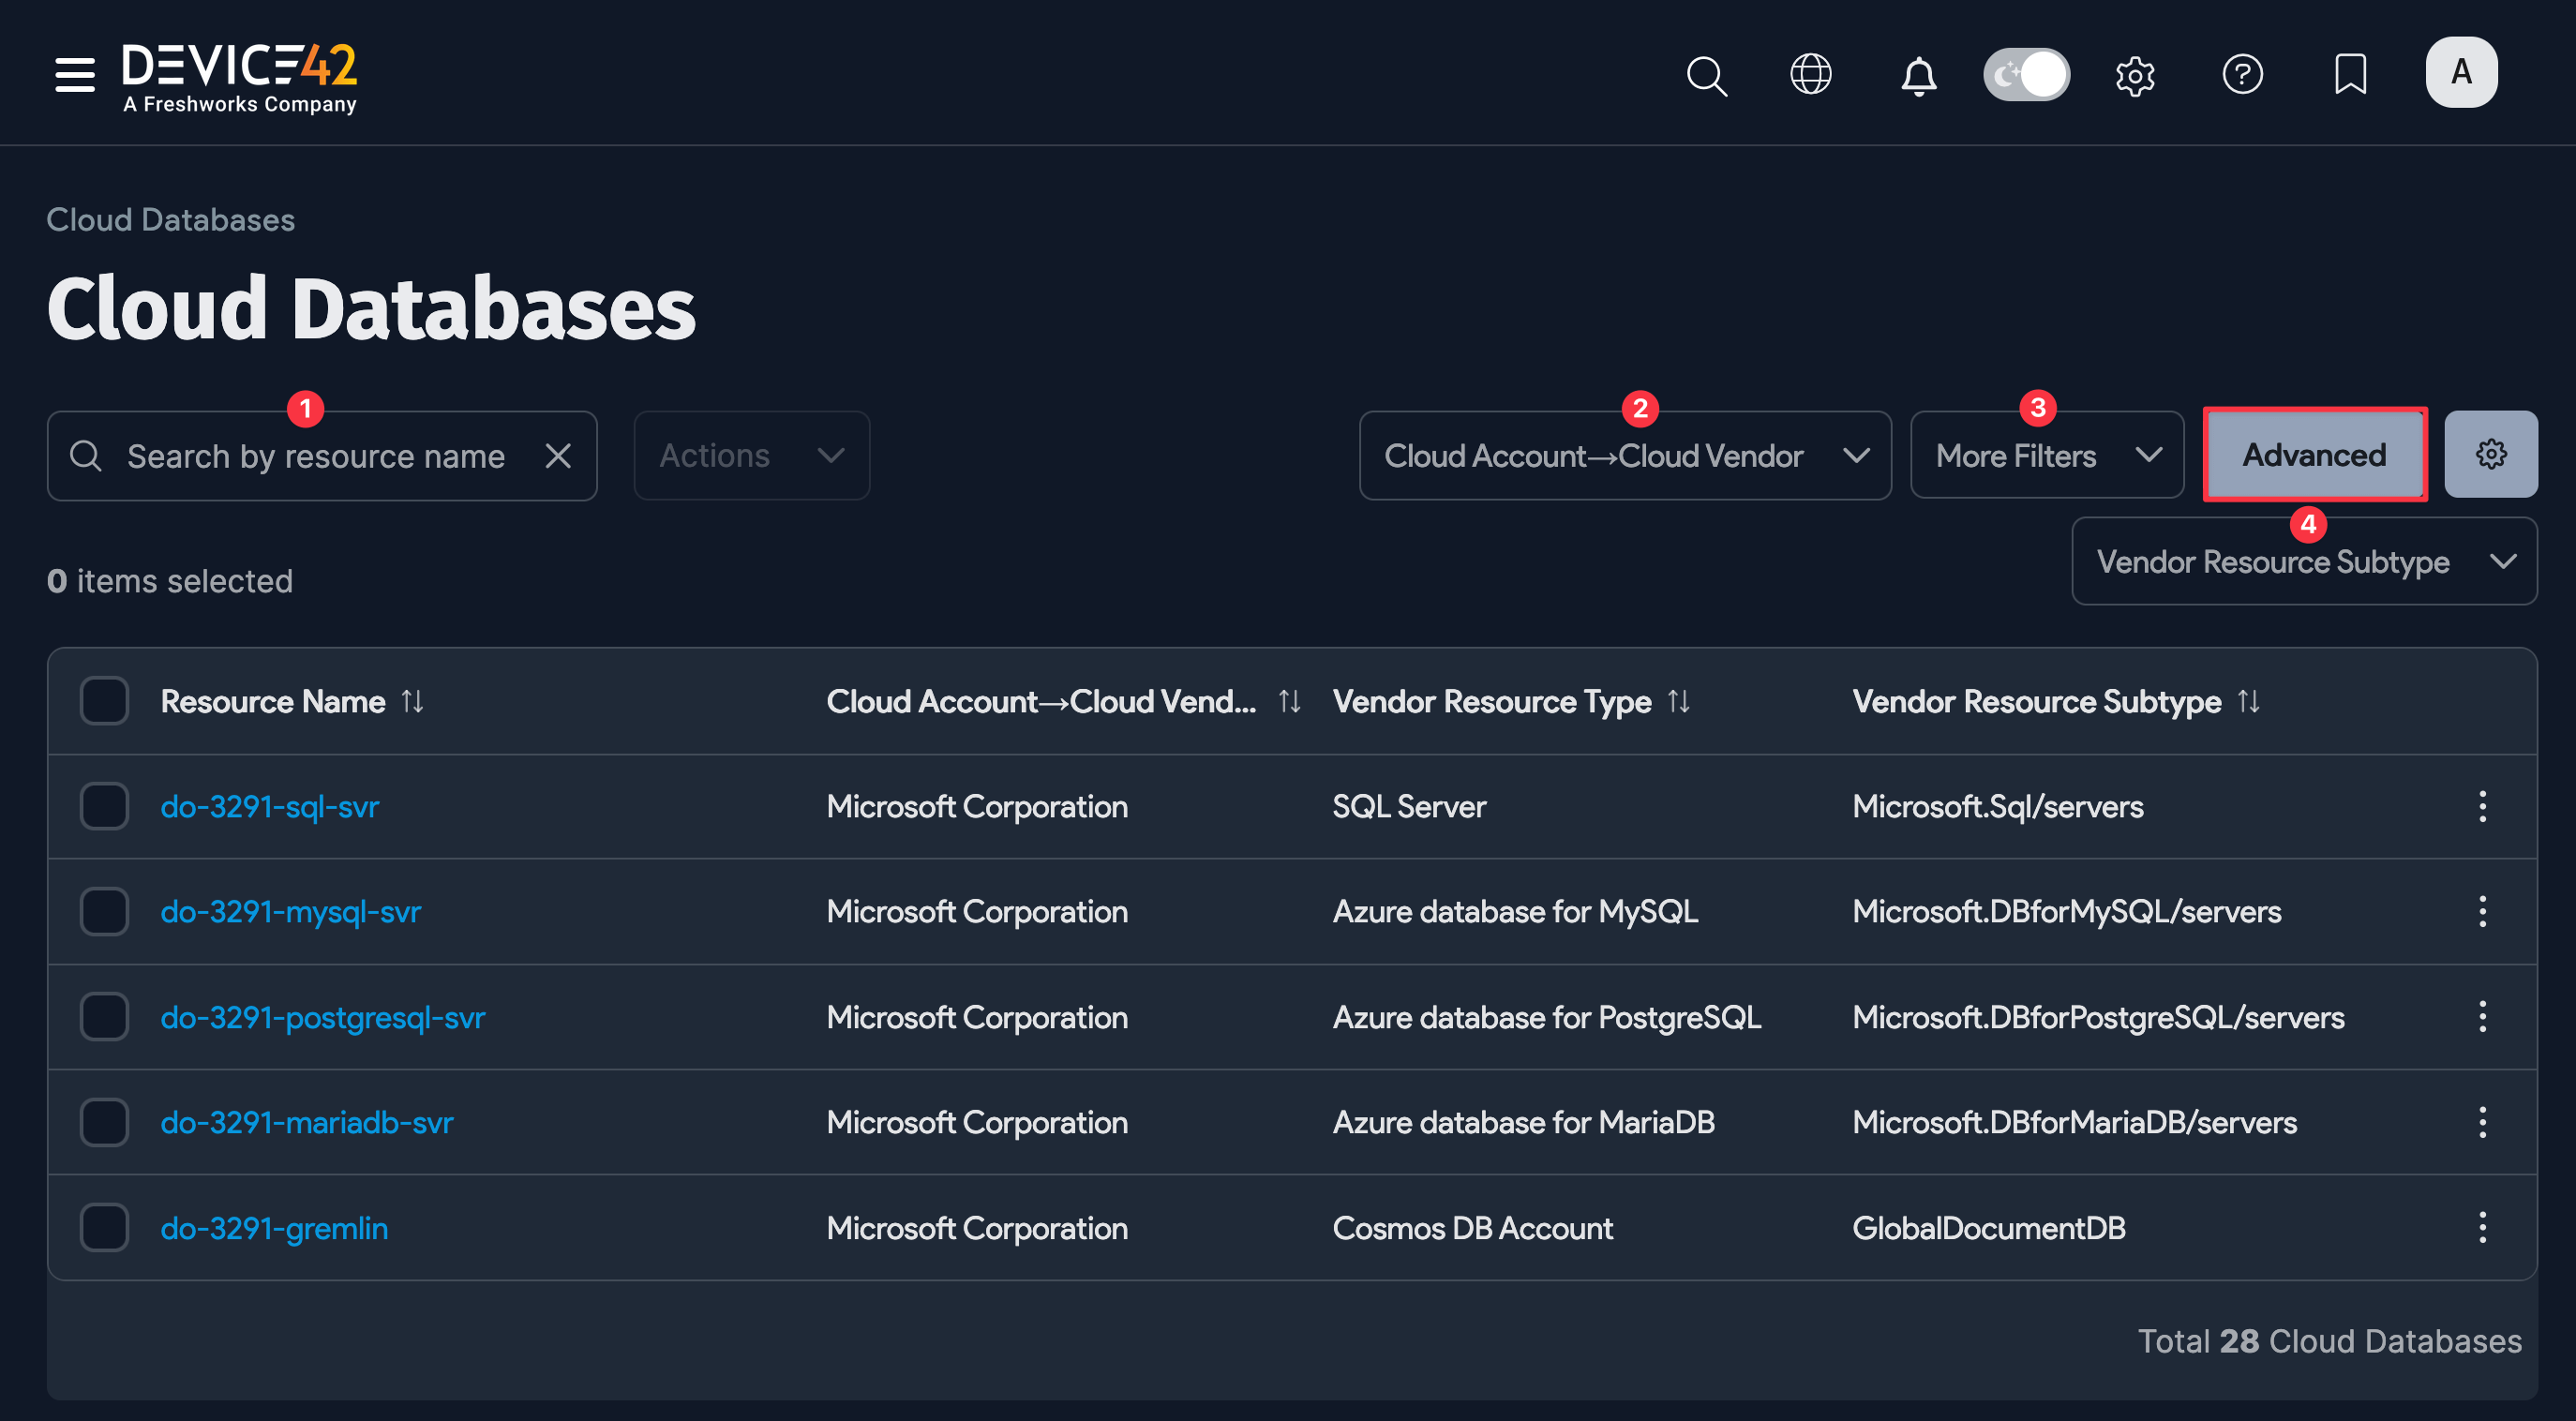
Task: Click the Advanced filter button
Action: [2315, 454]
